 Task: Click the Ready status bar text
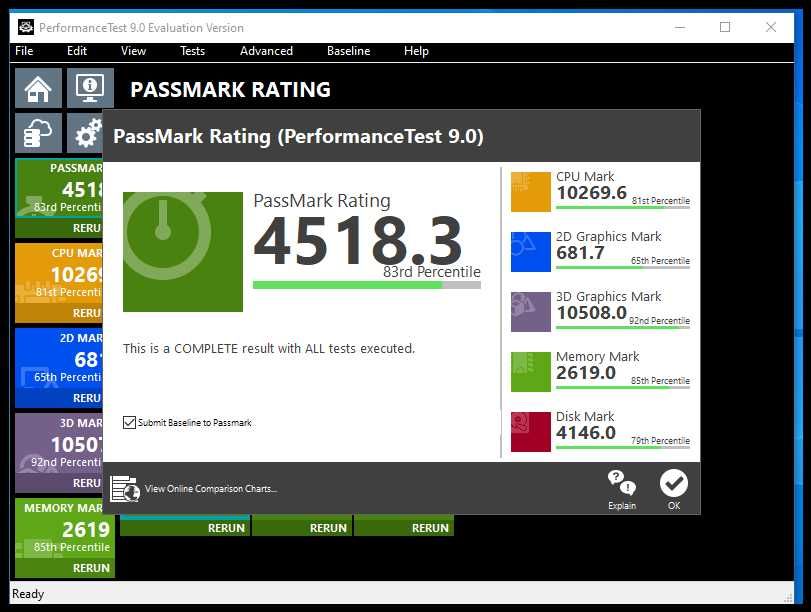[x=28, y=594]
